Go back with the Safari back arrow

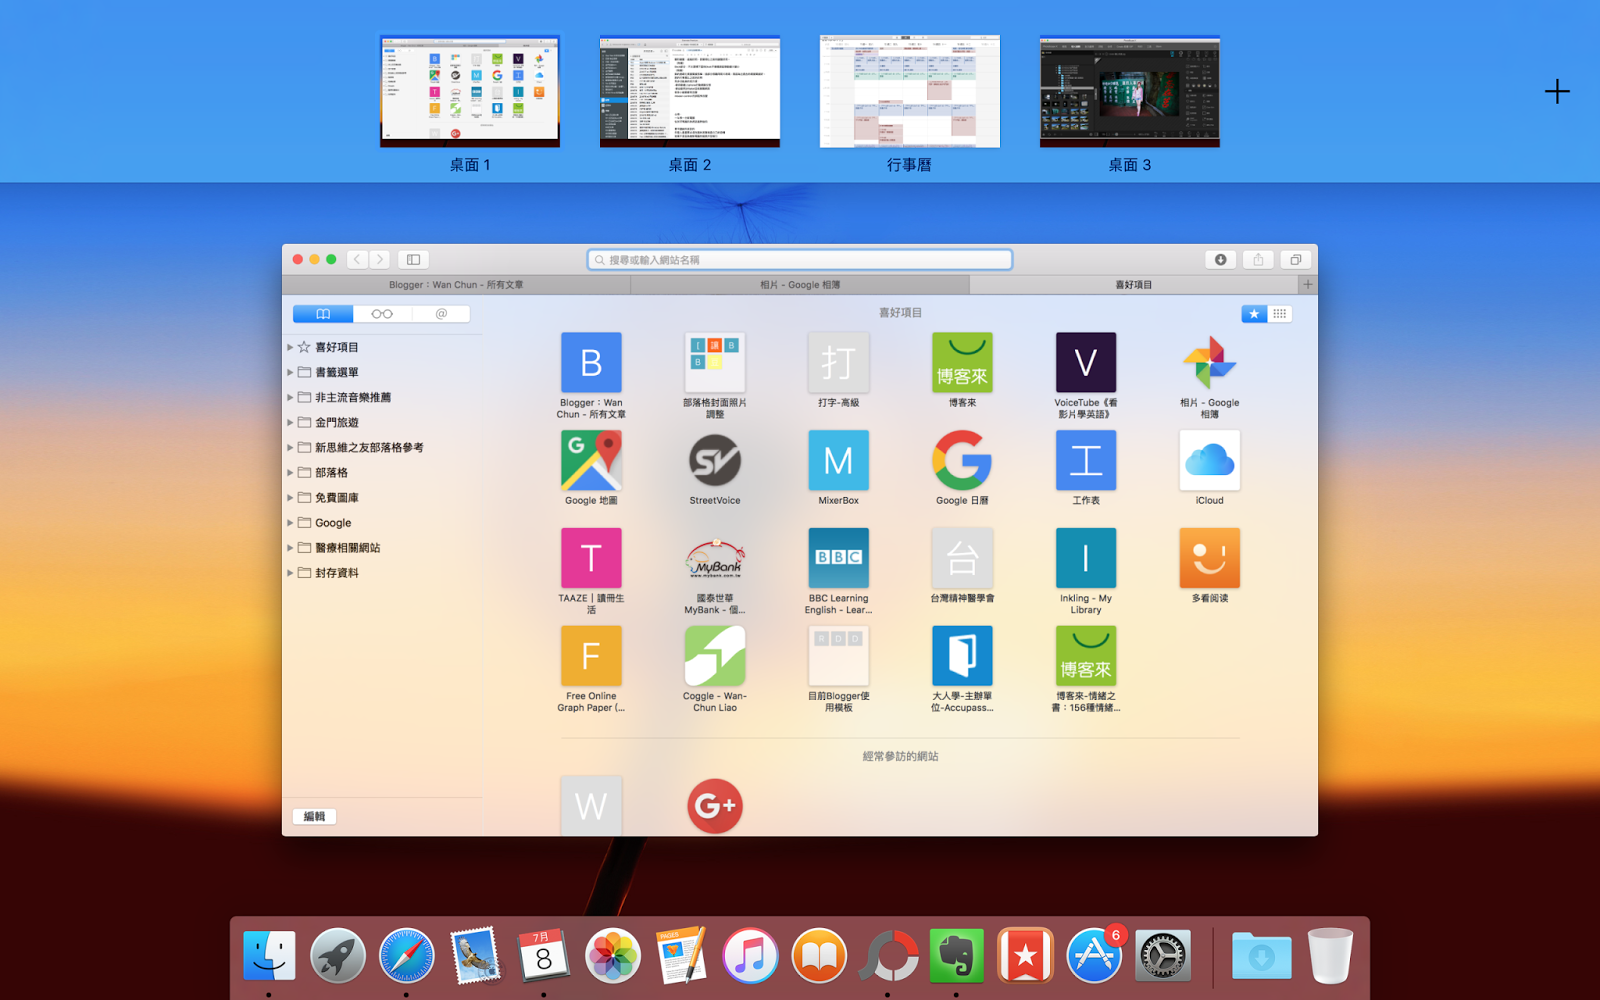point(358,259)
